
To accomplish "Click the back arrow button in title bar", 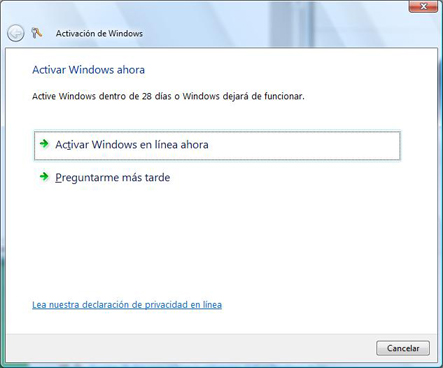I will pyautogui.click(x=16, y=33).
